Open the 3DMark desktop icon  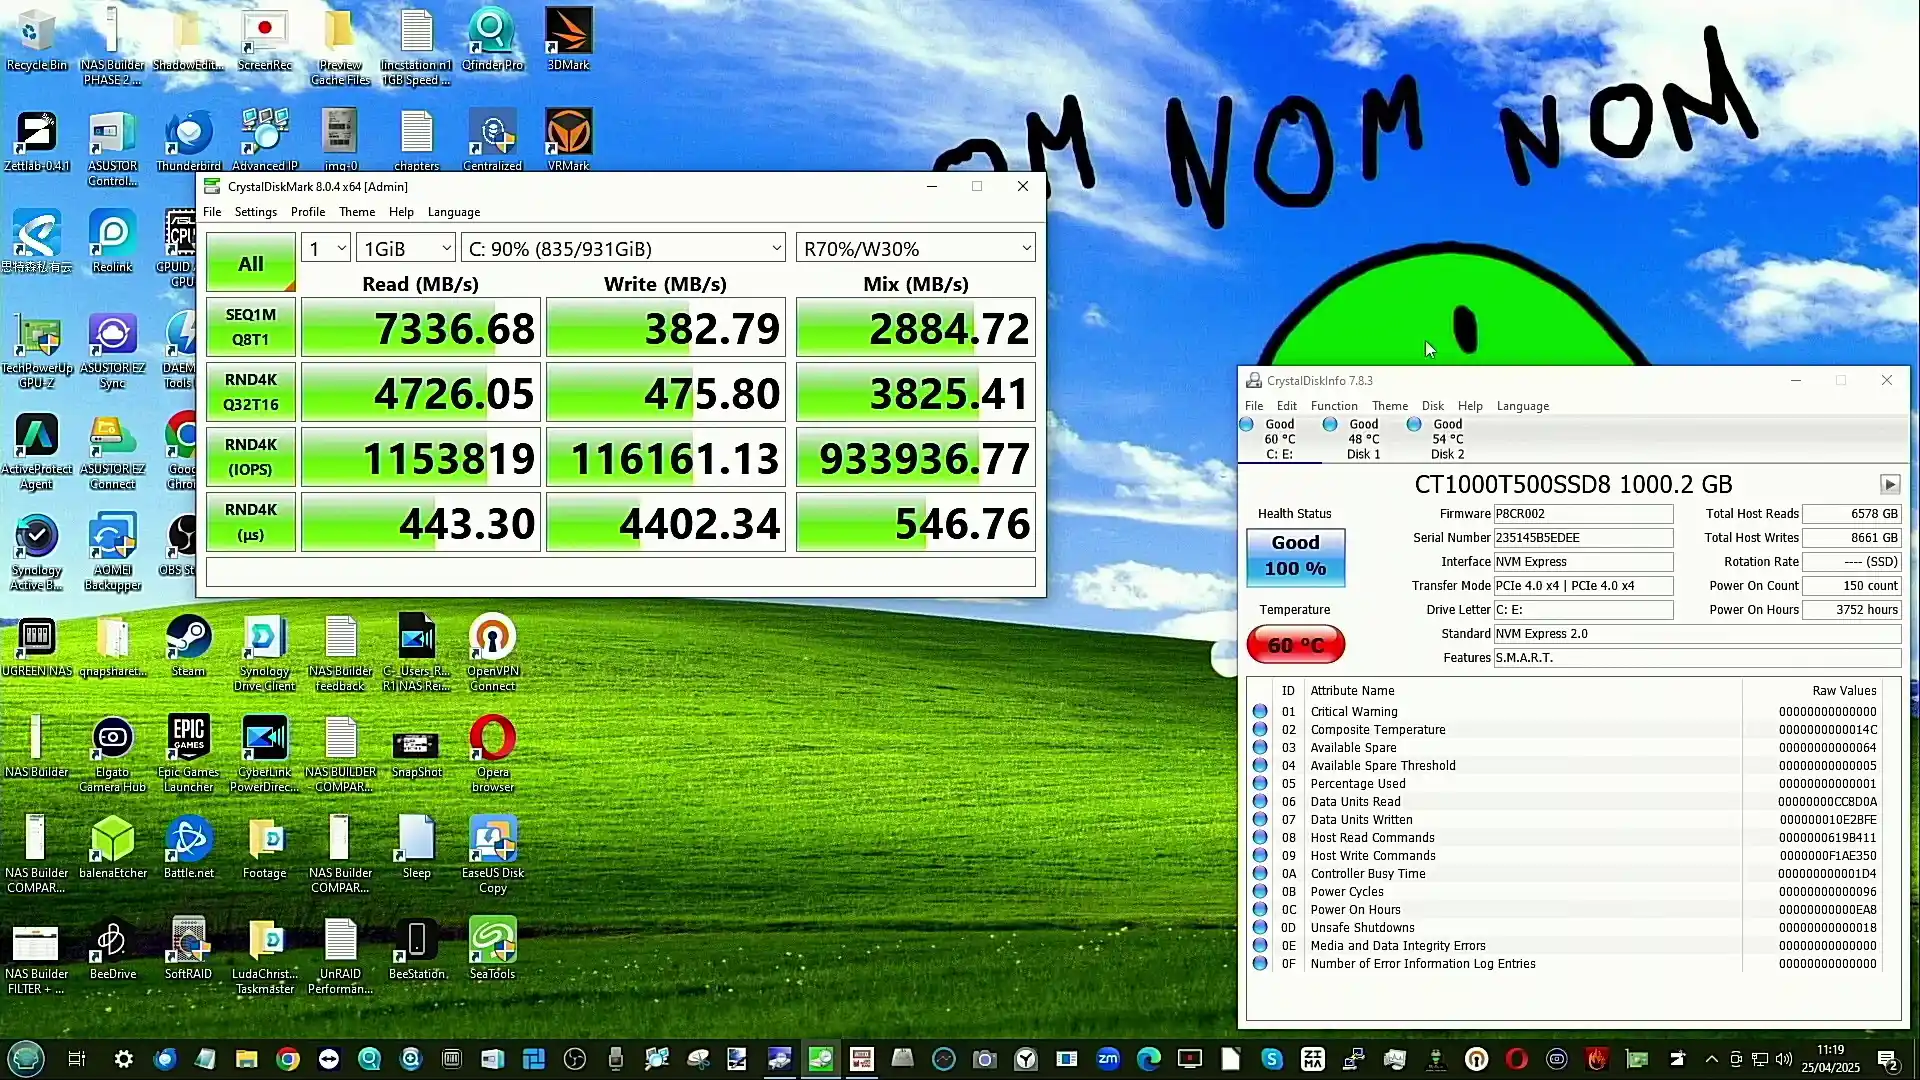(568, 40)
